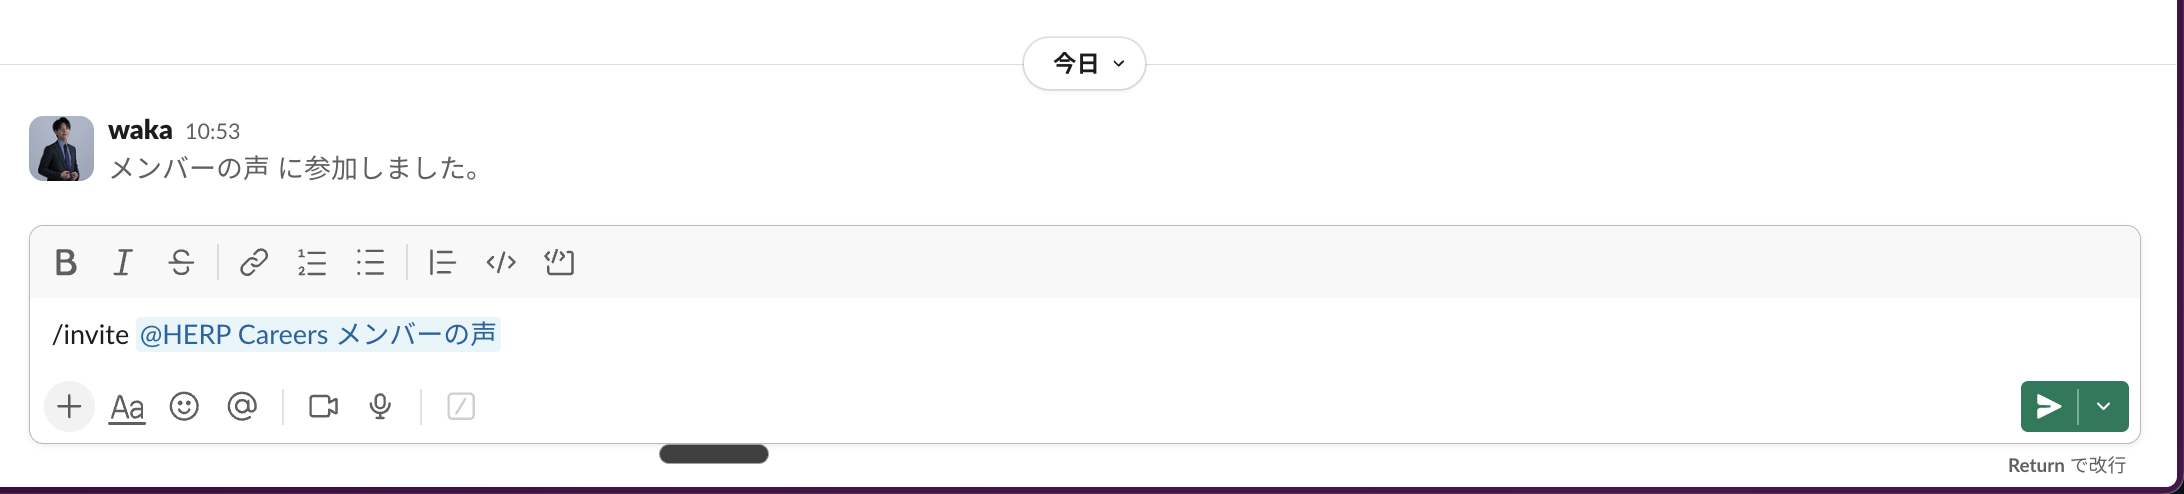Screen dimensions: 2184x494
Task: Apply inline code formatting
Action: point(501,262)
